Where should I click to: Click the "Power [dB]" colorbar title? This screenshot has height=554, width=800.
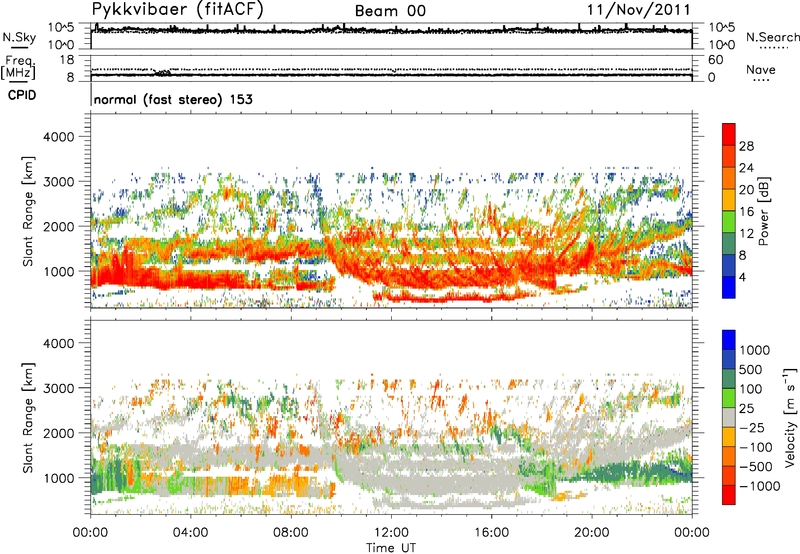coord(764,211)
